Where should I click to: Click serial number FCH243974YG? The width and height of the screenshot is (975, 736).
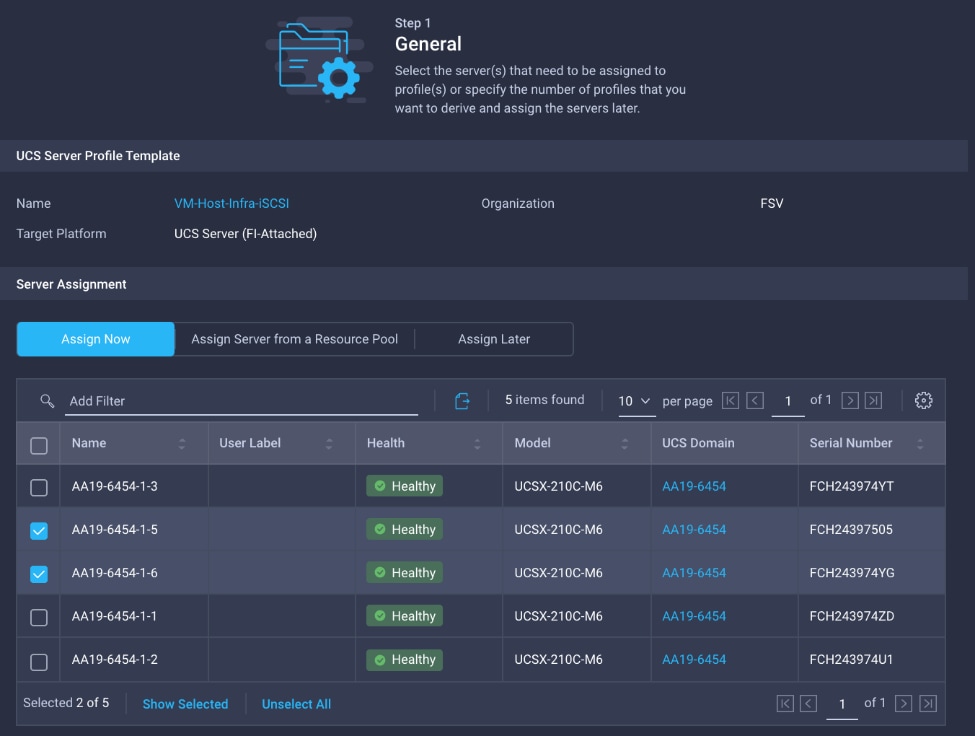852,573
